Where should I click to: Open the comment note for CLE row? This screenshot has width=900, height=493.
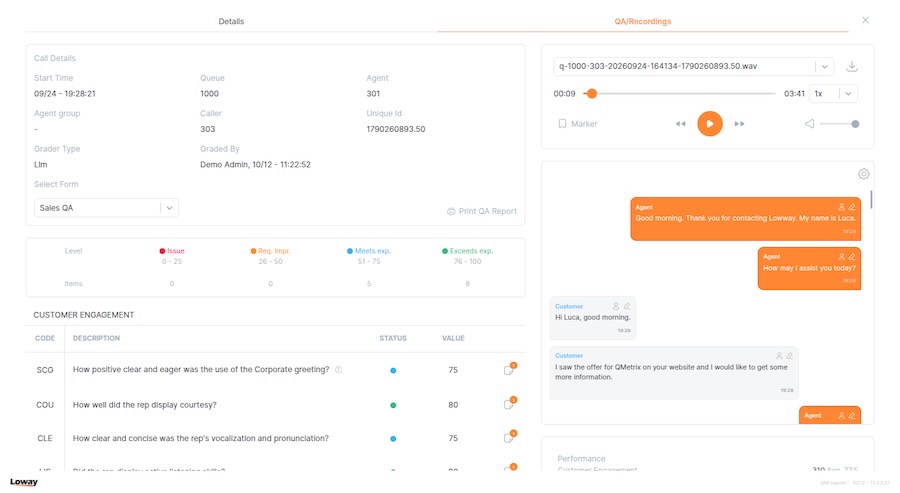(509, 437)
